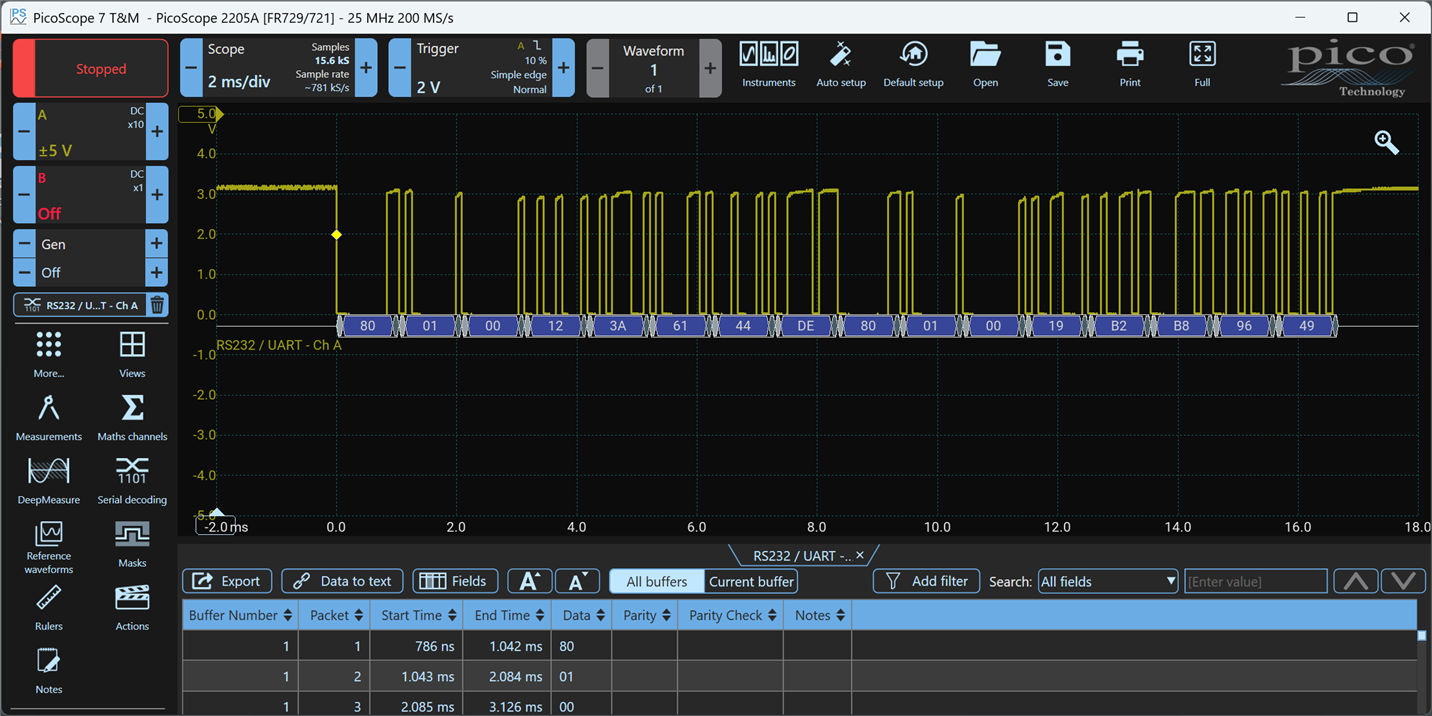
Task: Open Waveform 1 of 1 navigator
Action: 653,68
